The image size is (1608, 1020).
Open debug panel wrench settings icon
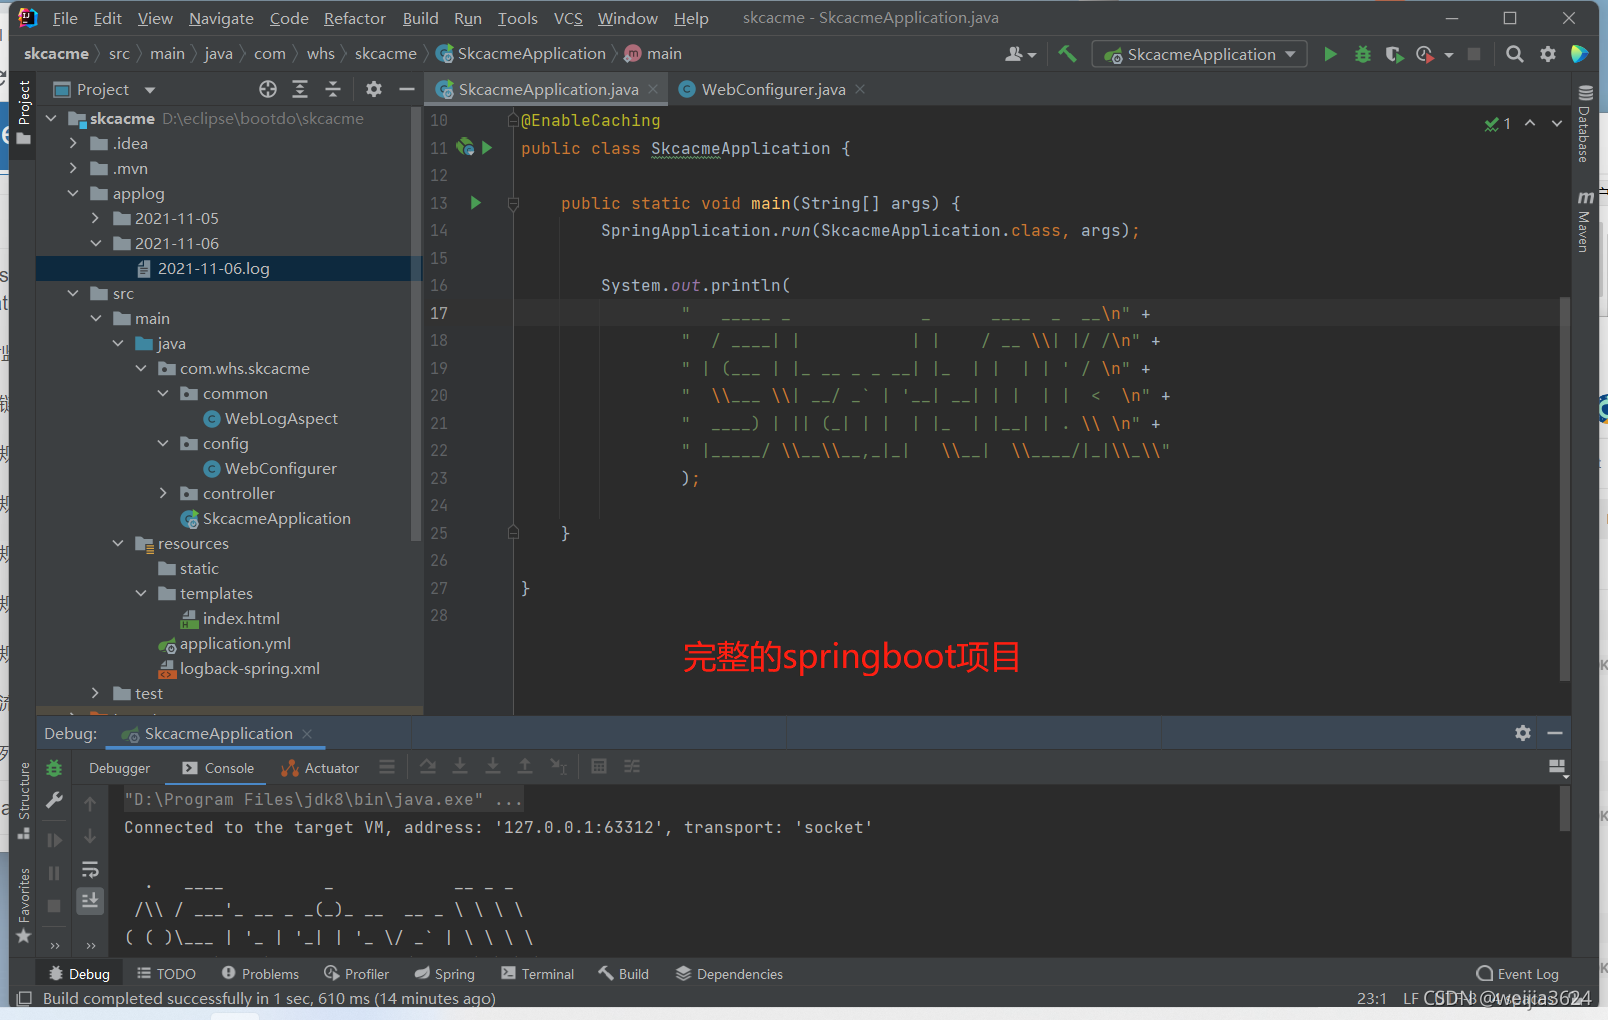coord(54,800)
